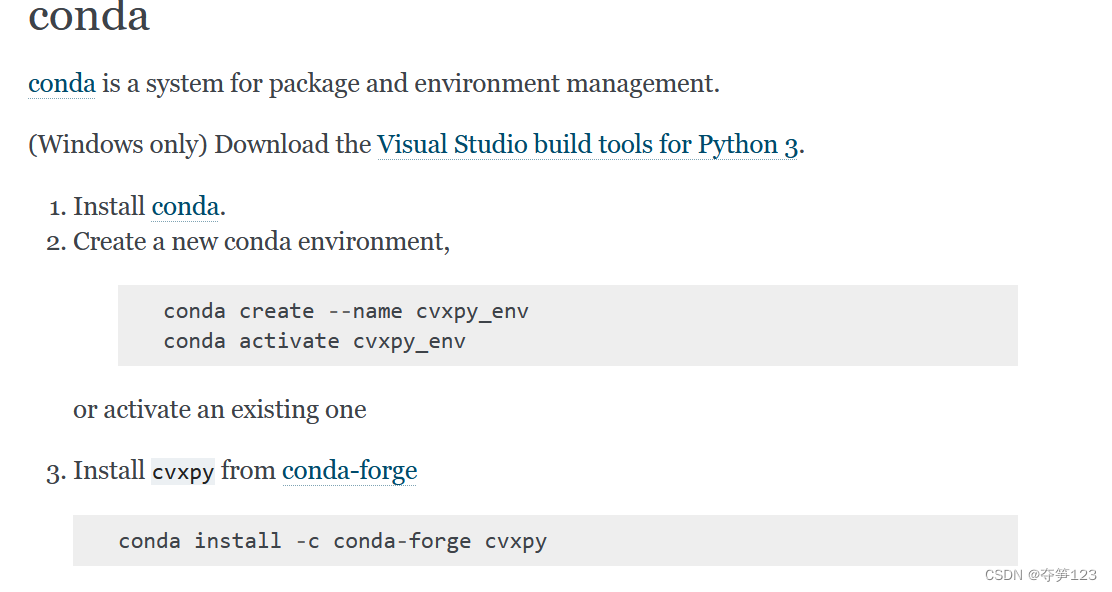Follow the conda link in step 1
Viewport: 1112px width, 592px height.
[185, 207]
